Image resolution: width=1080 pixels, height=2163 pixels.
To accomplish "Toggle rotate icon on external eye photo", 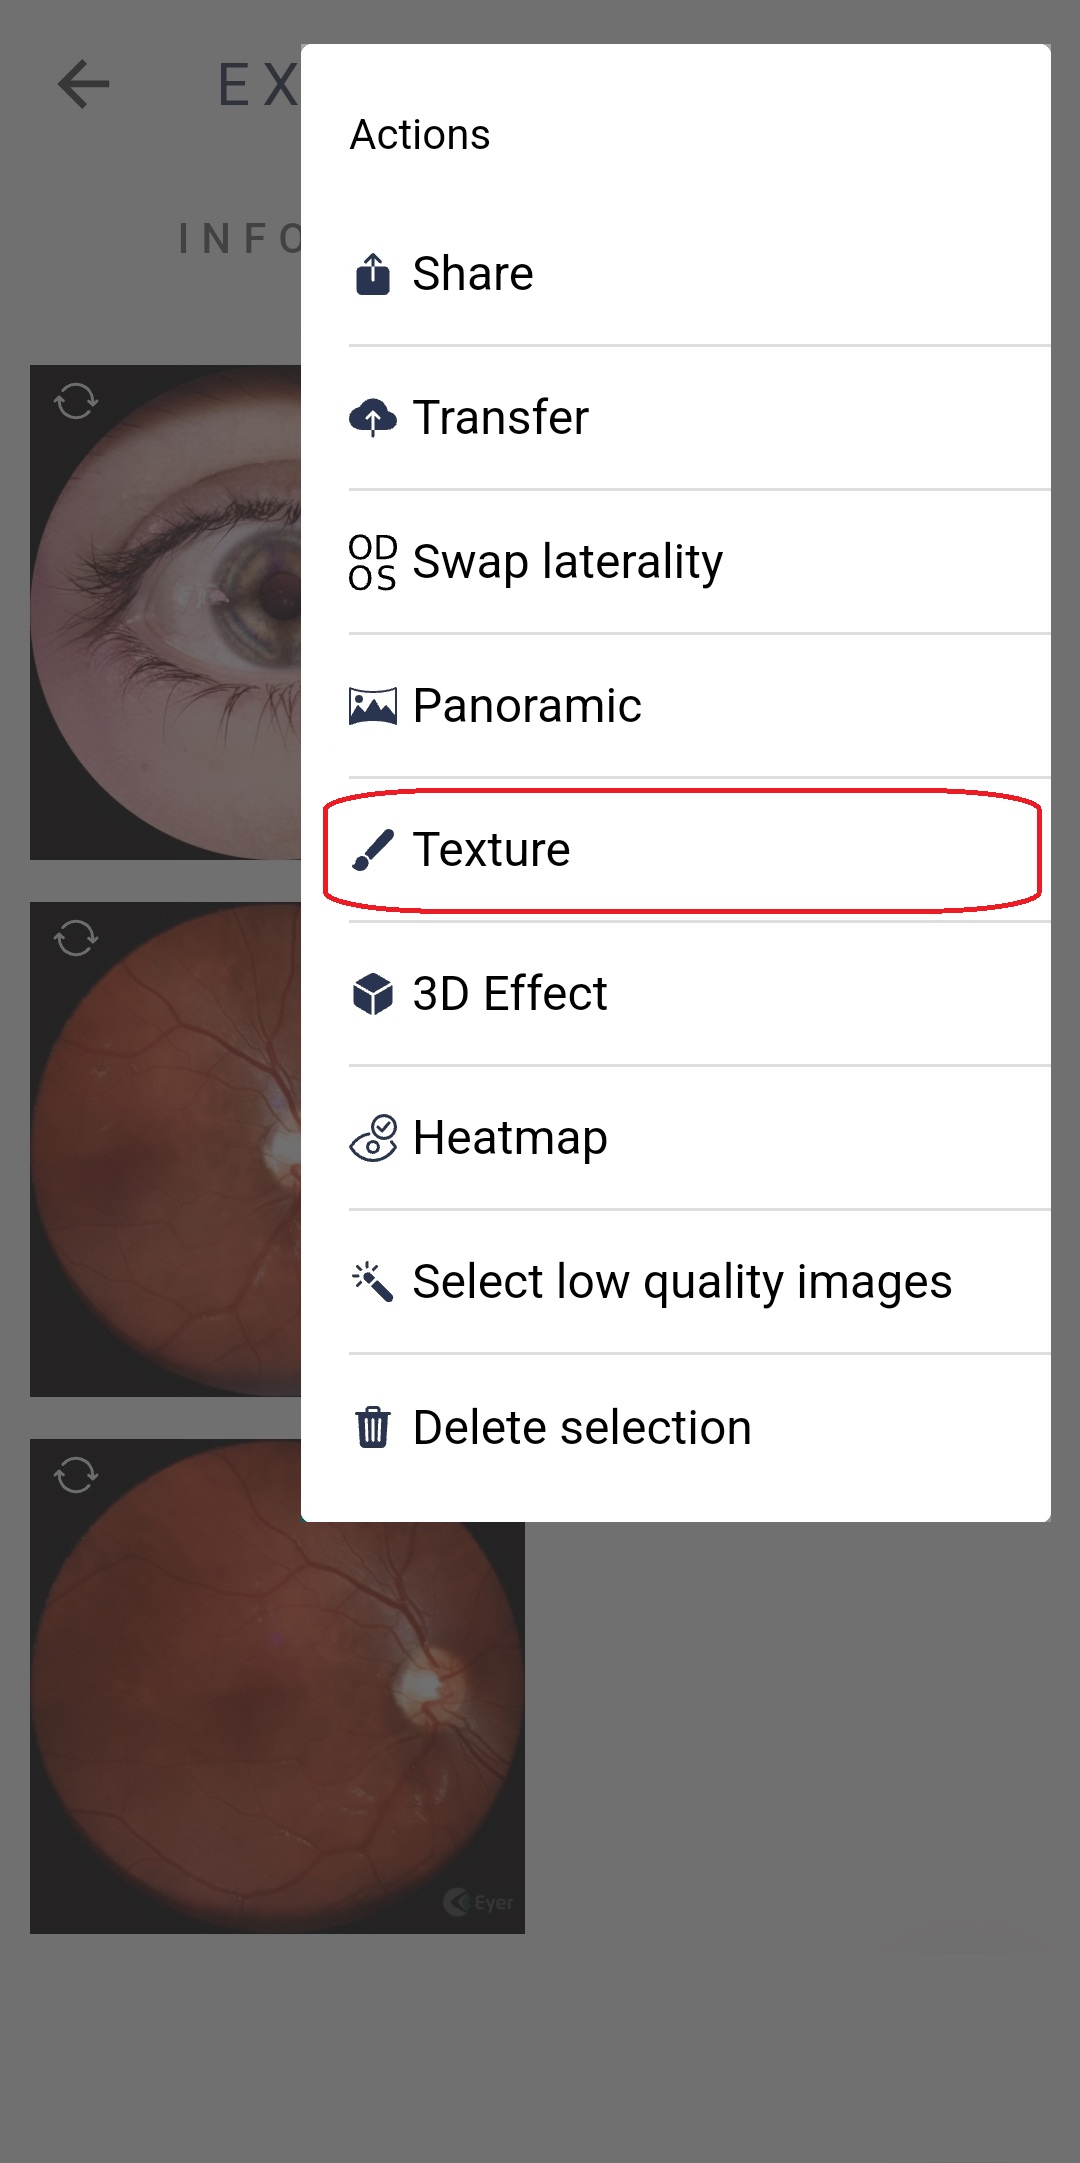I will coord(76,402).
